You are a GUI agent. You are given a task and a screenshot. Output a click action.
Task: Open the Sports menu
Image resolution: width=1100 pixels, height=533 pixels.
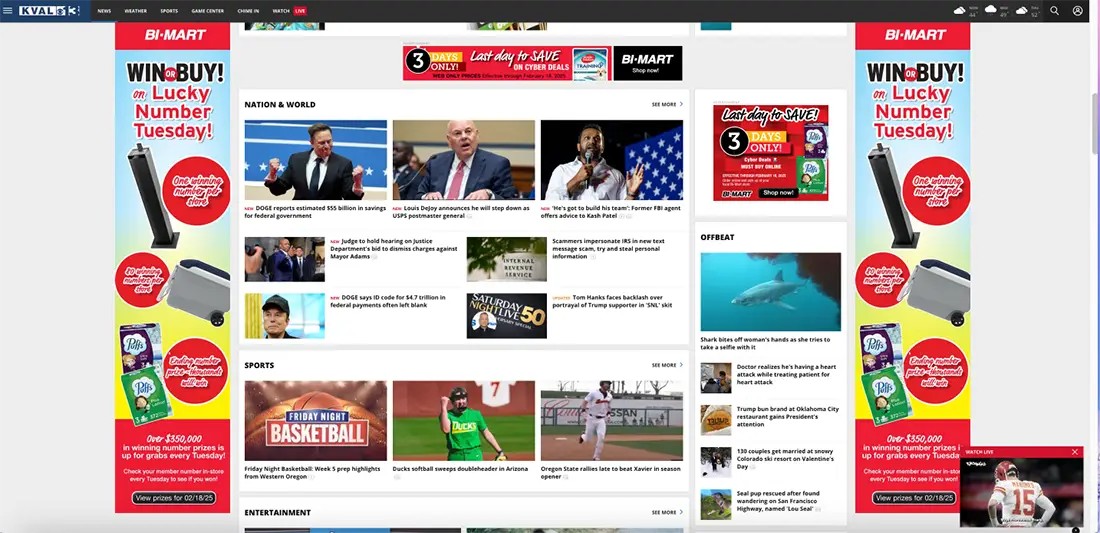[x=168, y=11]
